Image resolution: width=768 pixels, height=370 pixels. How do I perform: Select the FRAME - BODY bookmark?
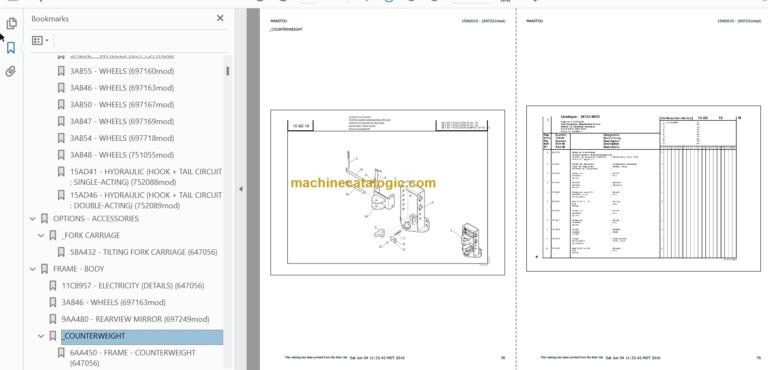coord(78,269)
